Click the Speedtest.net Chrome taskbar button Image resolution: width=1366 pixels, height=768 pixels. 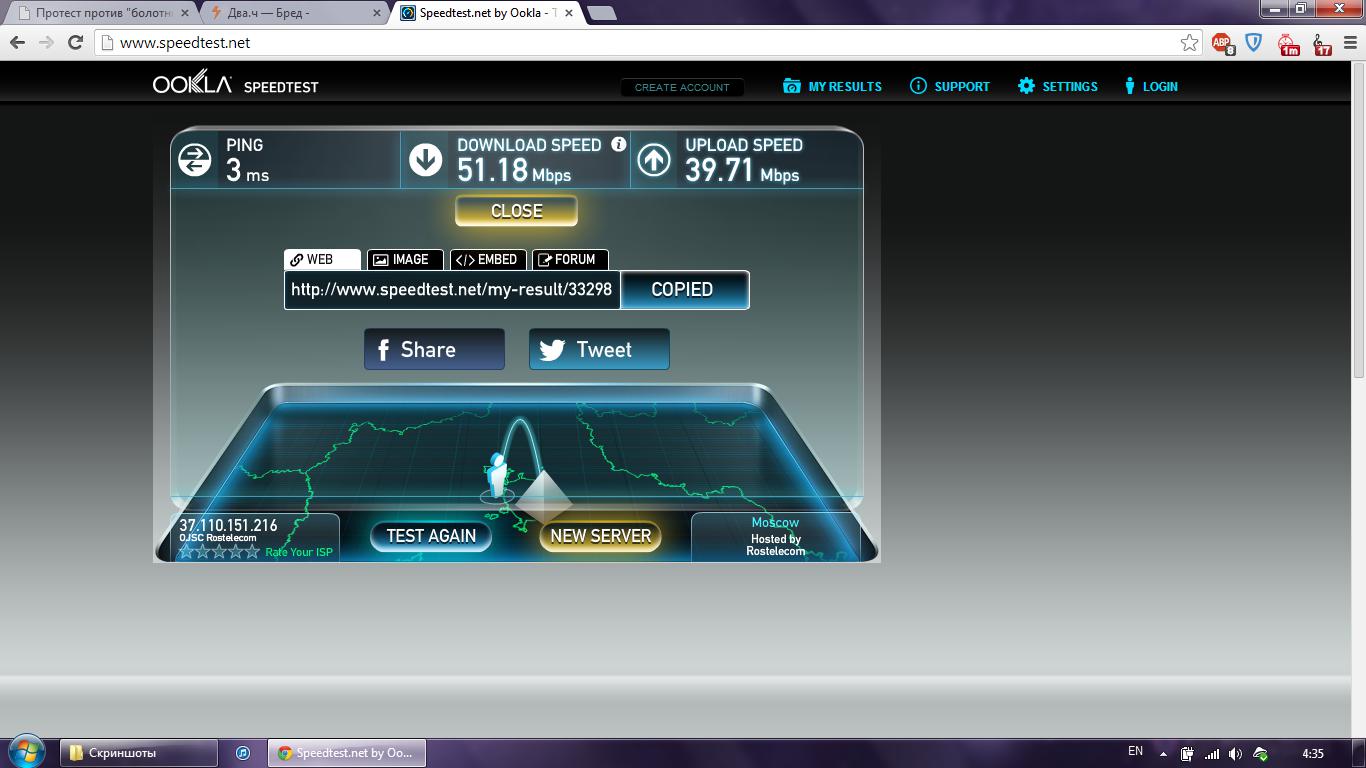(x=346, y=753)
